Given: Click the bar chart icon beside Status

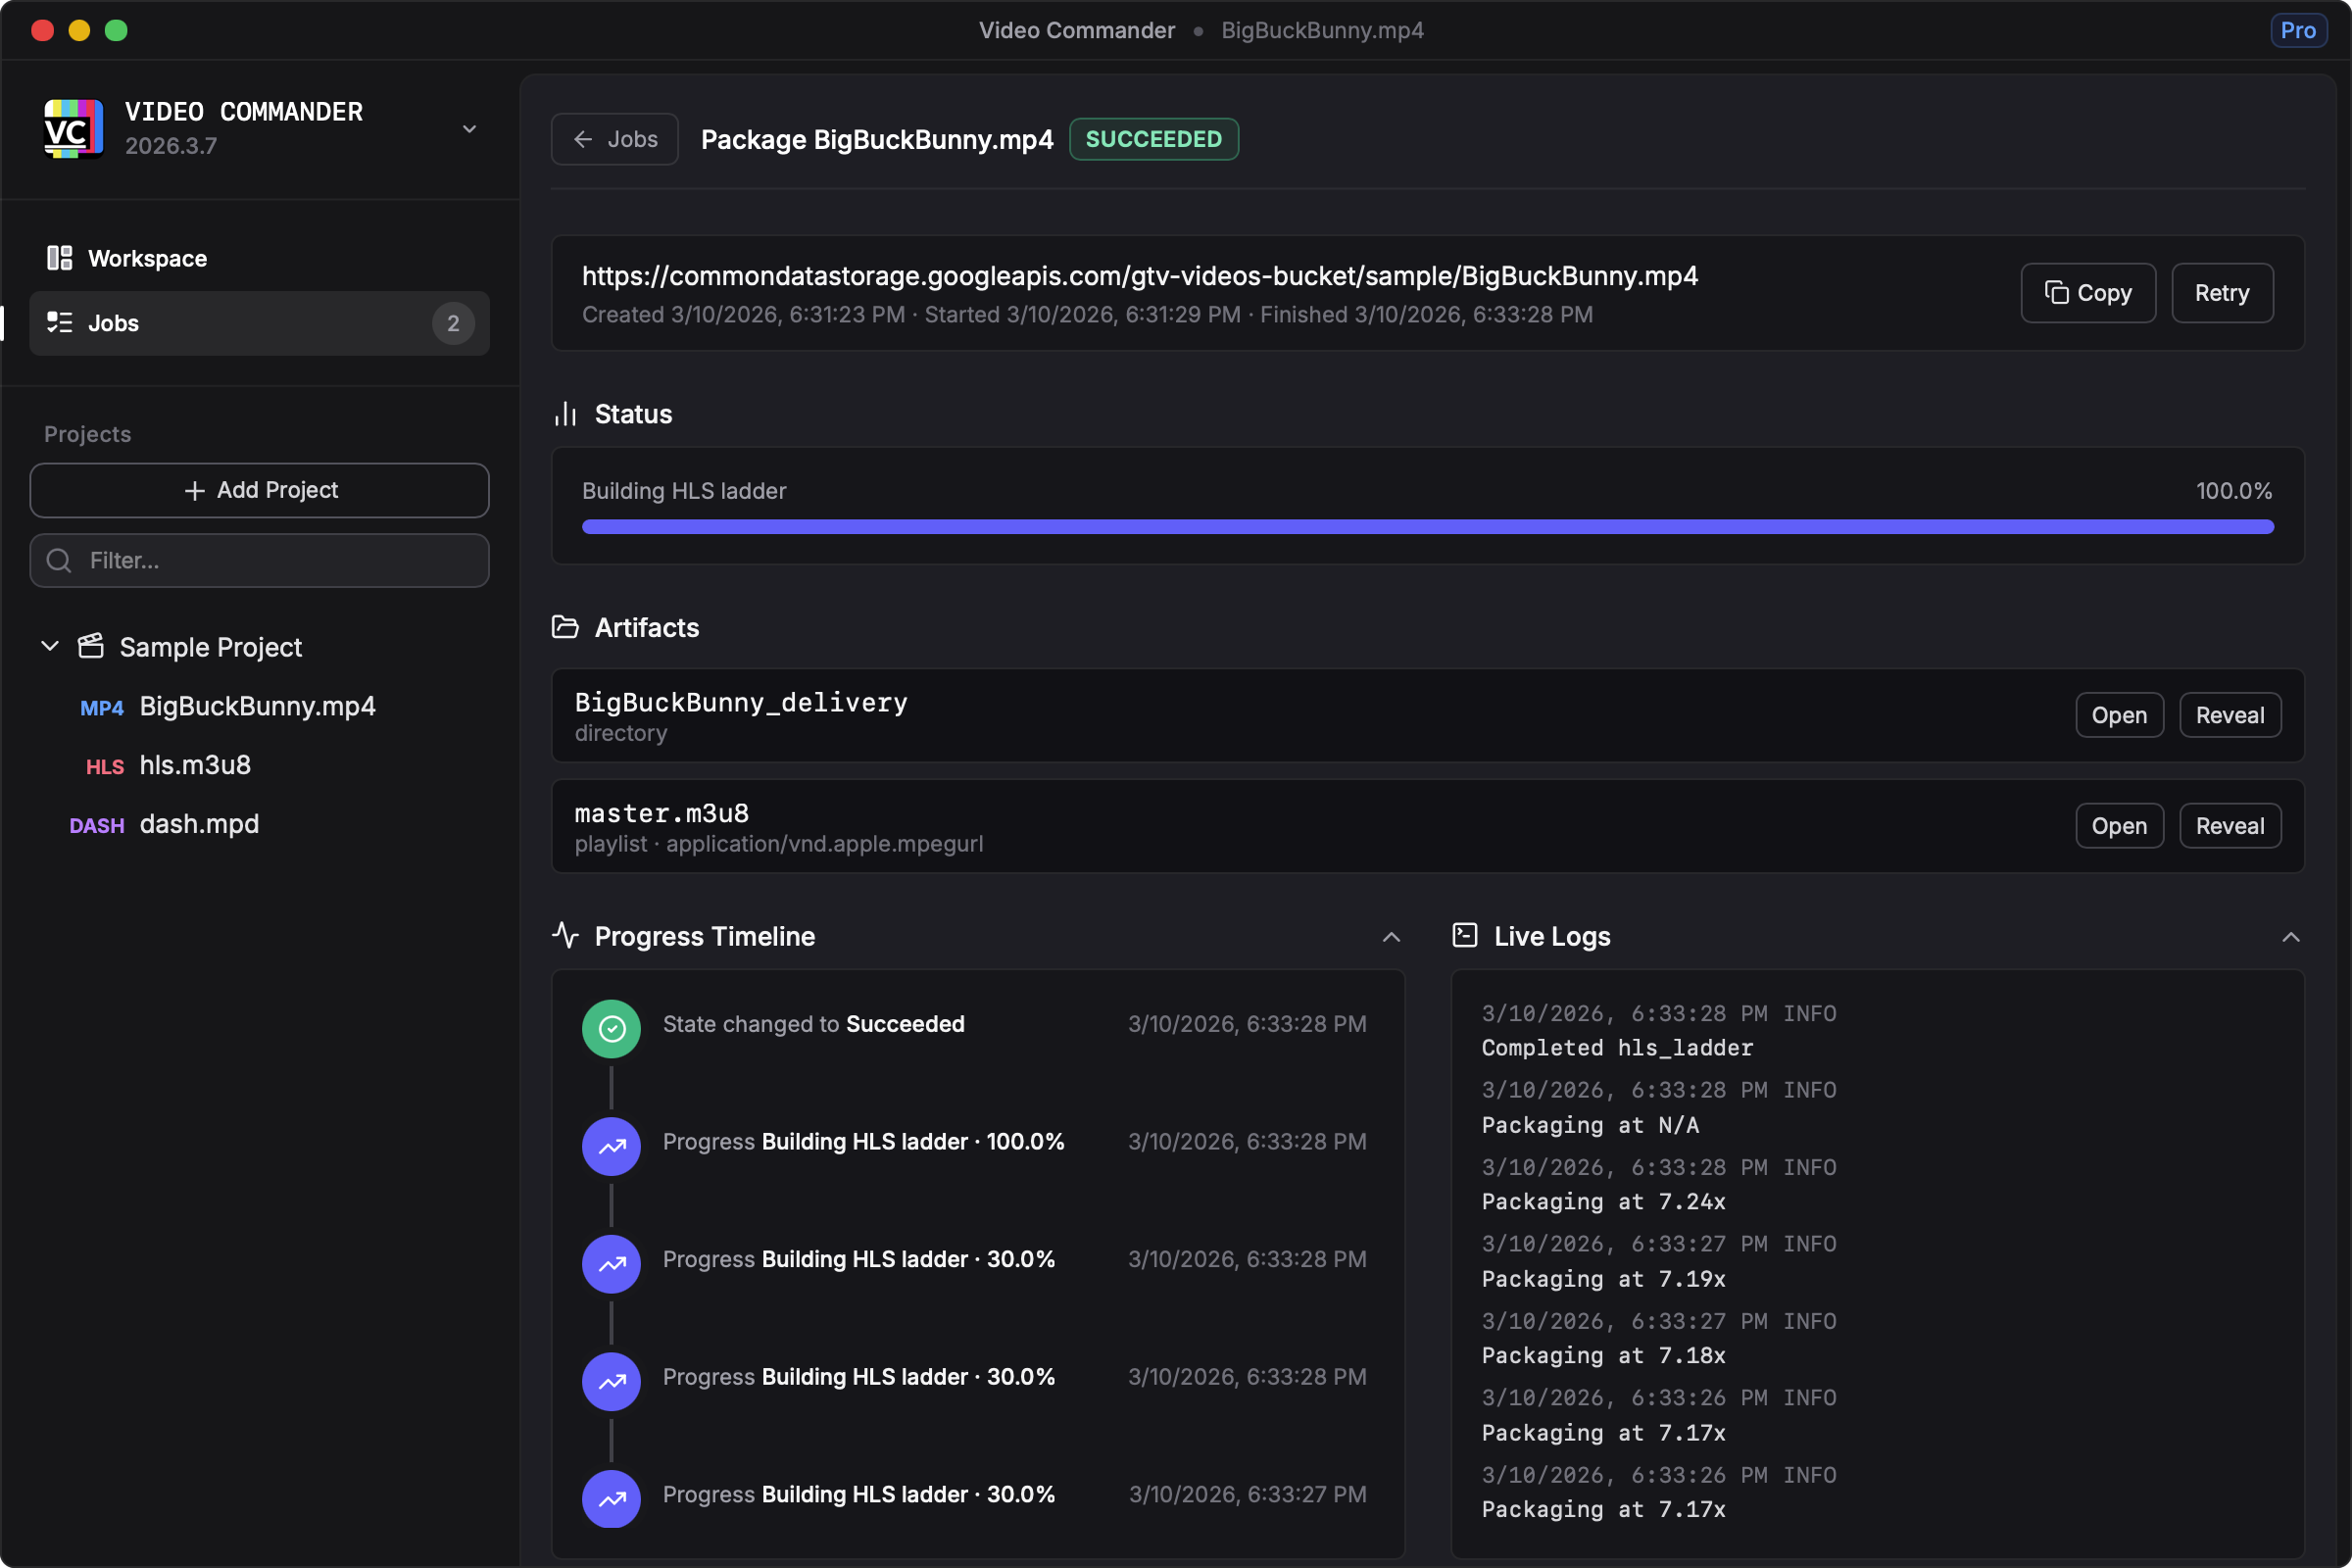Looking at the screenshot, I should click(x=565, y=413).
